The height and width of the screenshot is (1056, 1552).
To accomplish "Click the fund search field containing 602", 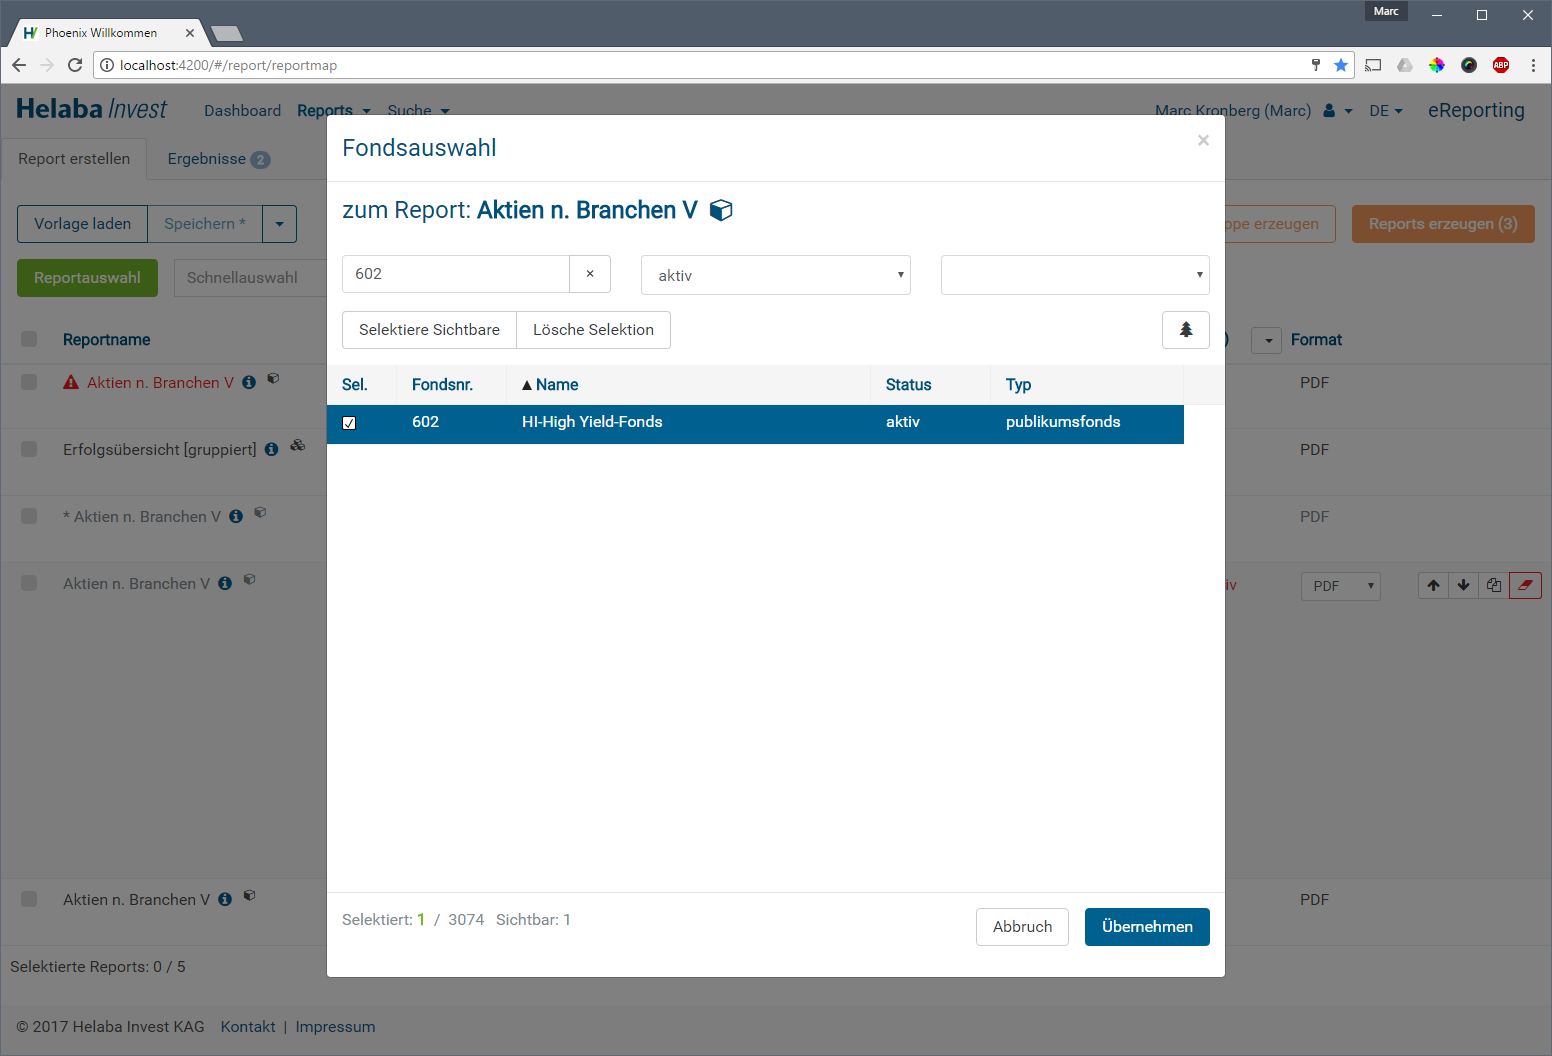I will [x=456, y=274].
